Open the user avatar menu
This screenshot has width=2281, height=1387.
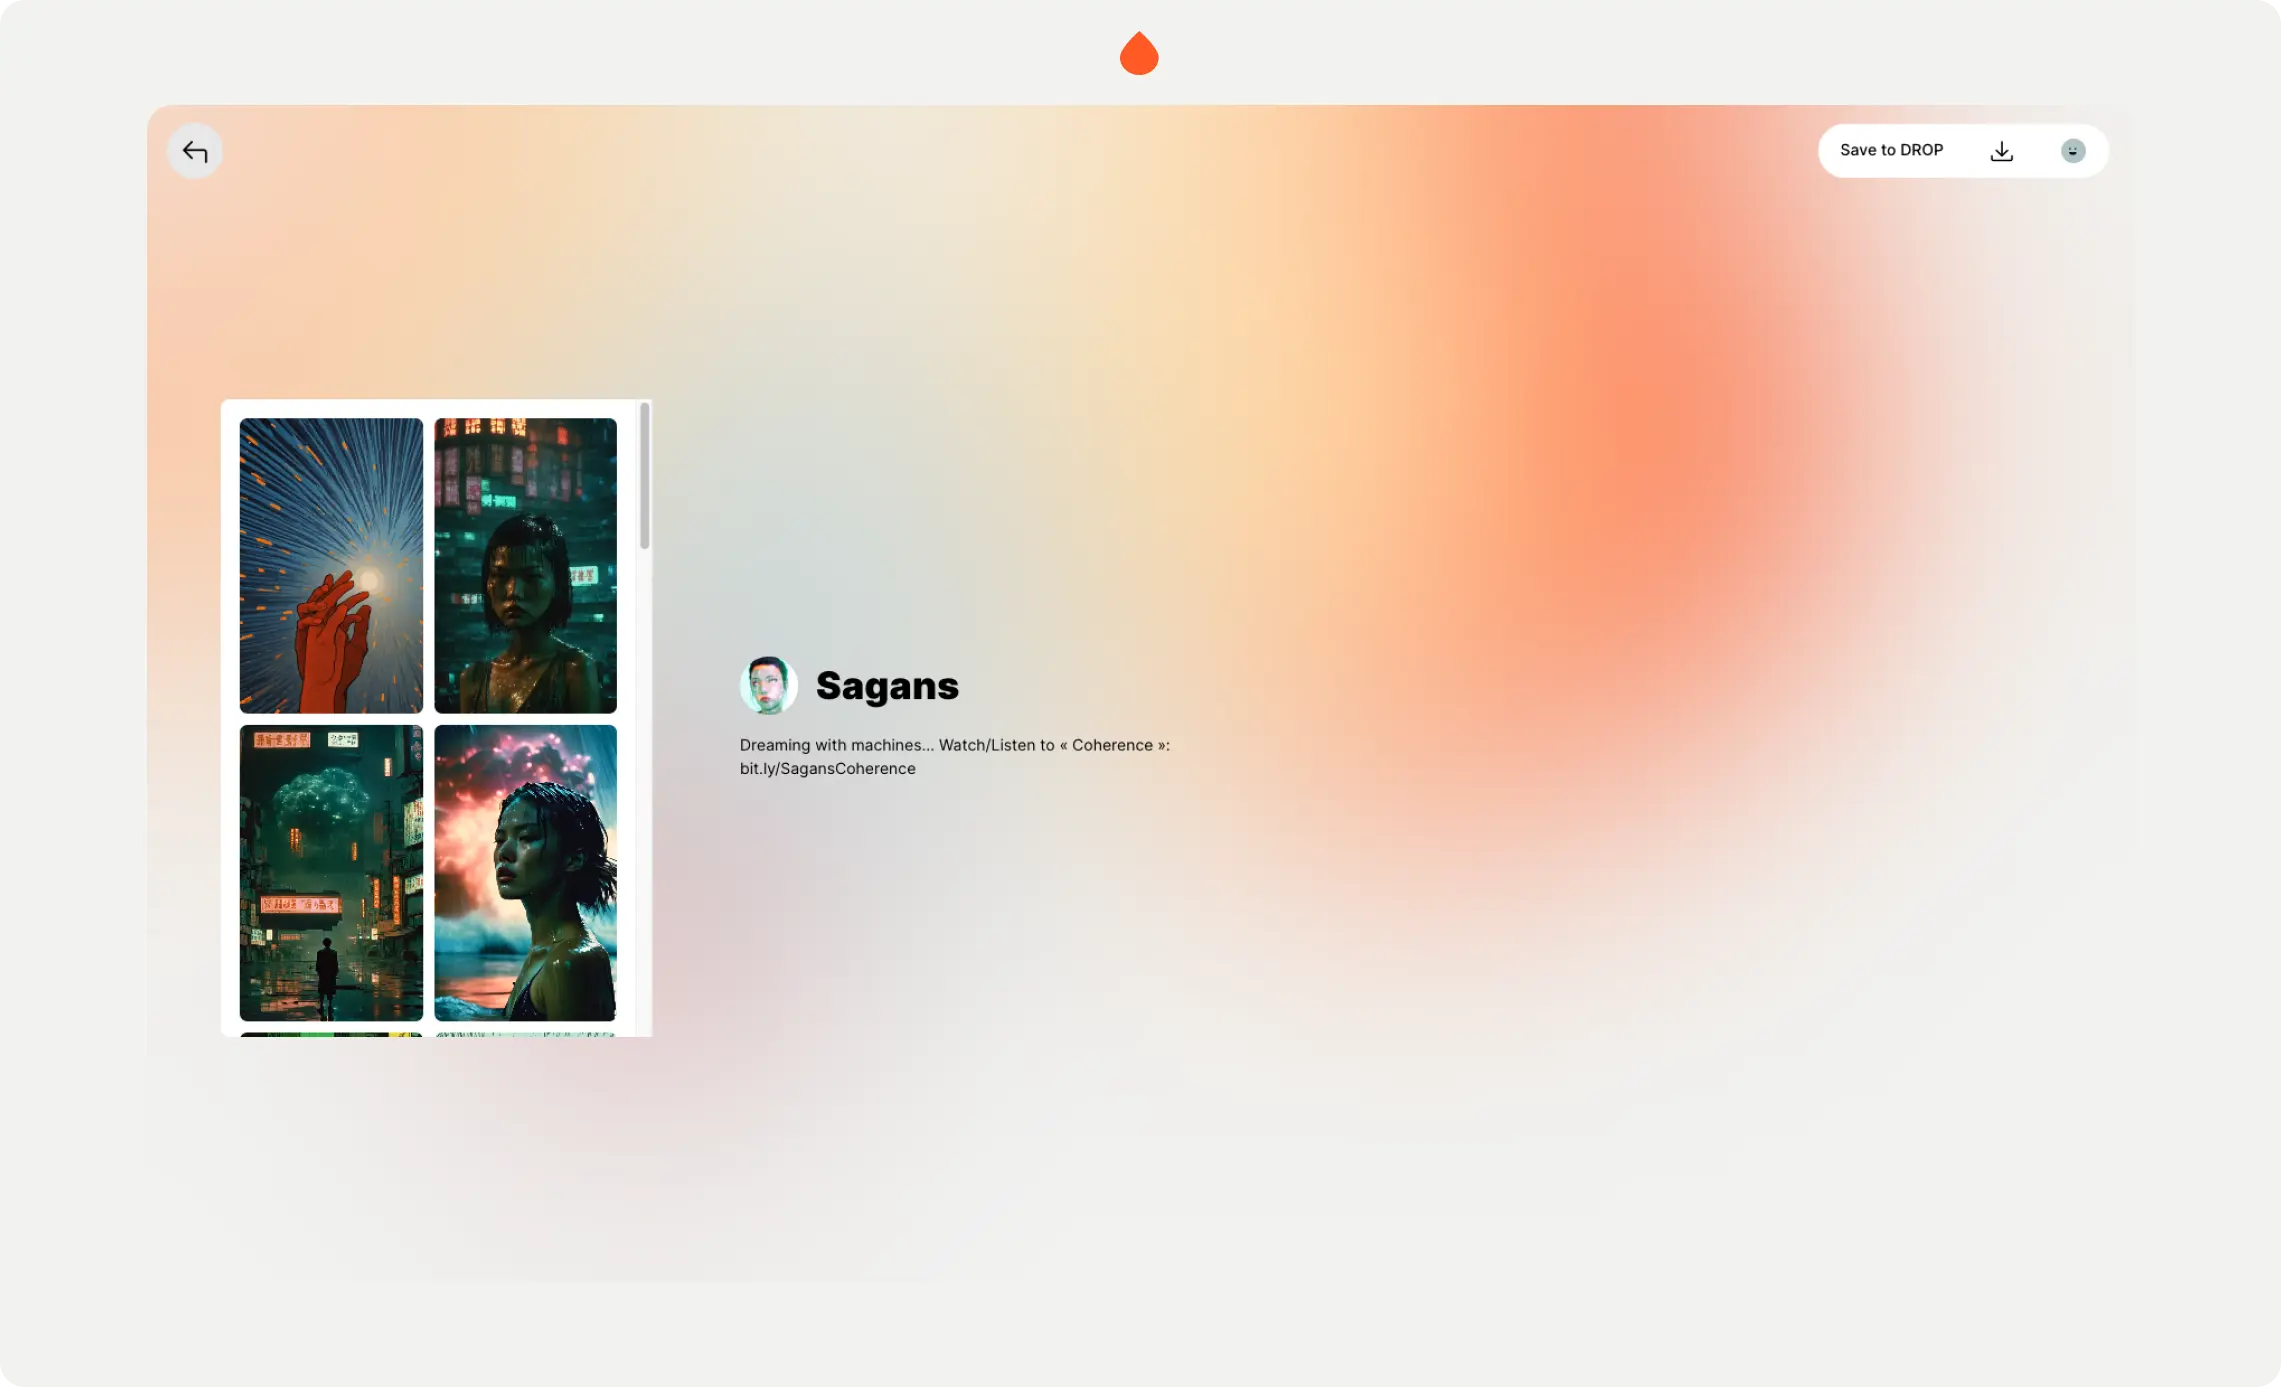(x=2073, y=151)
